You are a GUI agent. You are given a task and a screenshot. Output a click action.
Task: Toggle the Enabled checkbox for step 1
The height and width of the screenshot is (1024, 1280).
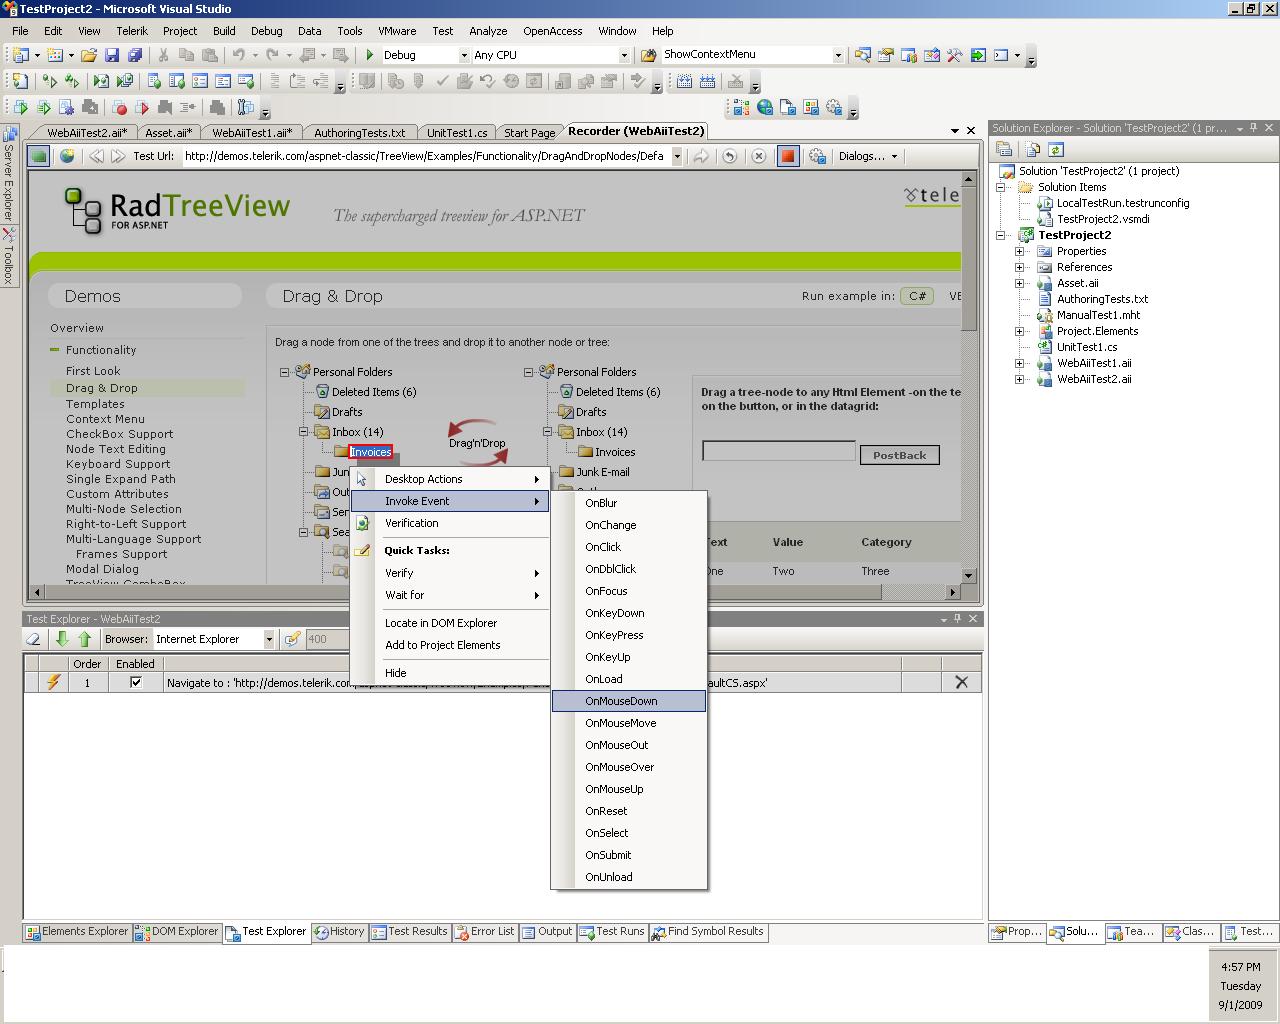(x=136, y=682)
